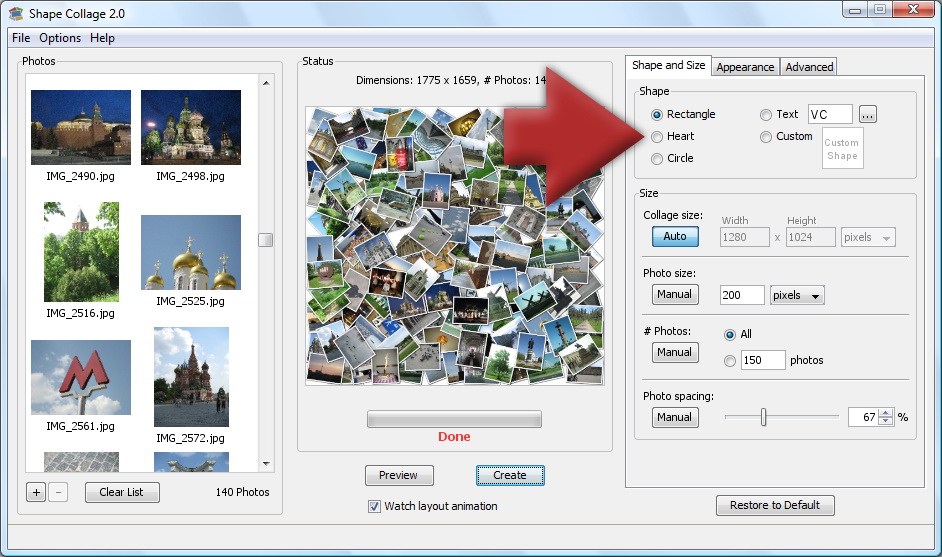
Task: Open the Help menu
Action: tap(102, 38)
